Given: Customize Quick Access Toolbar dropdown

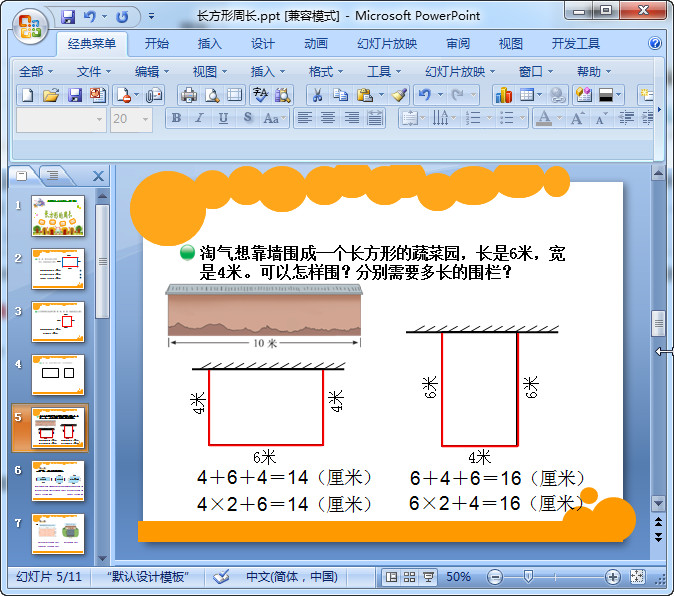Looking at the screenshot, I should click(151, 17).
